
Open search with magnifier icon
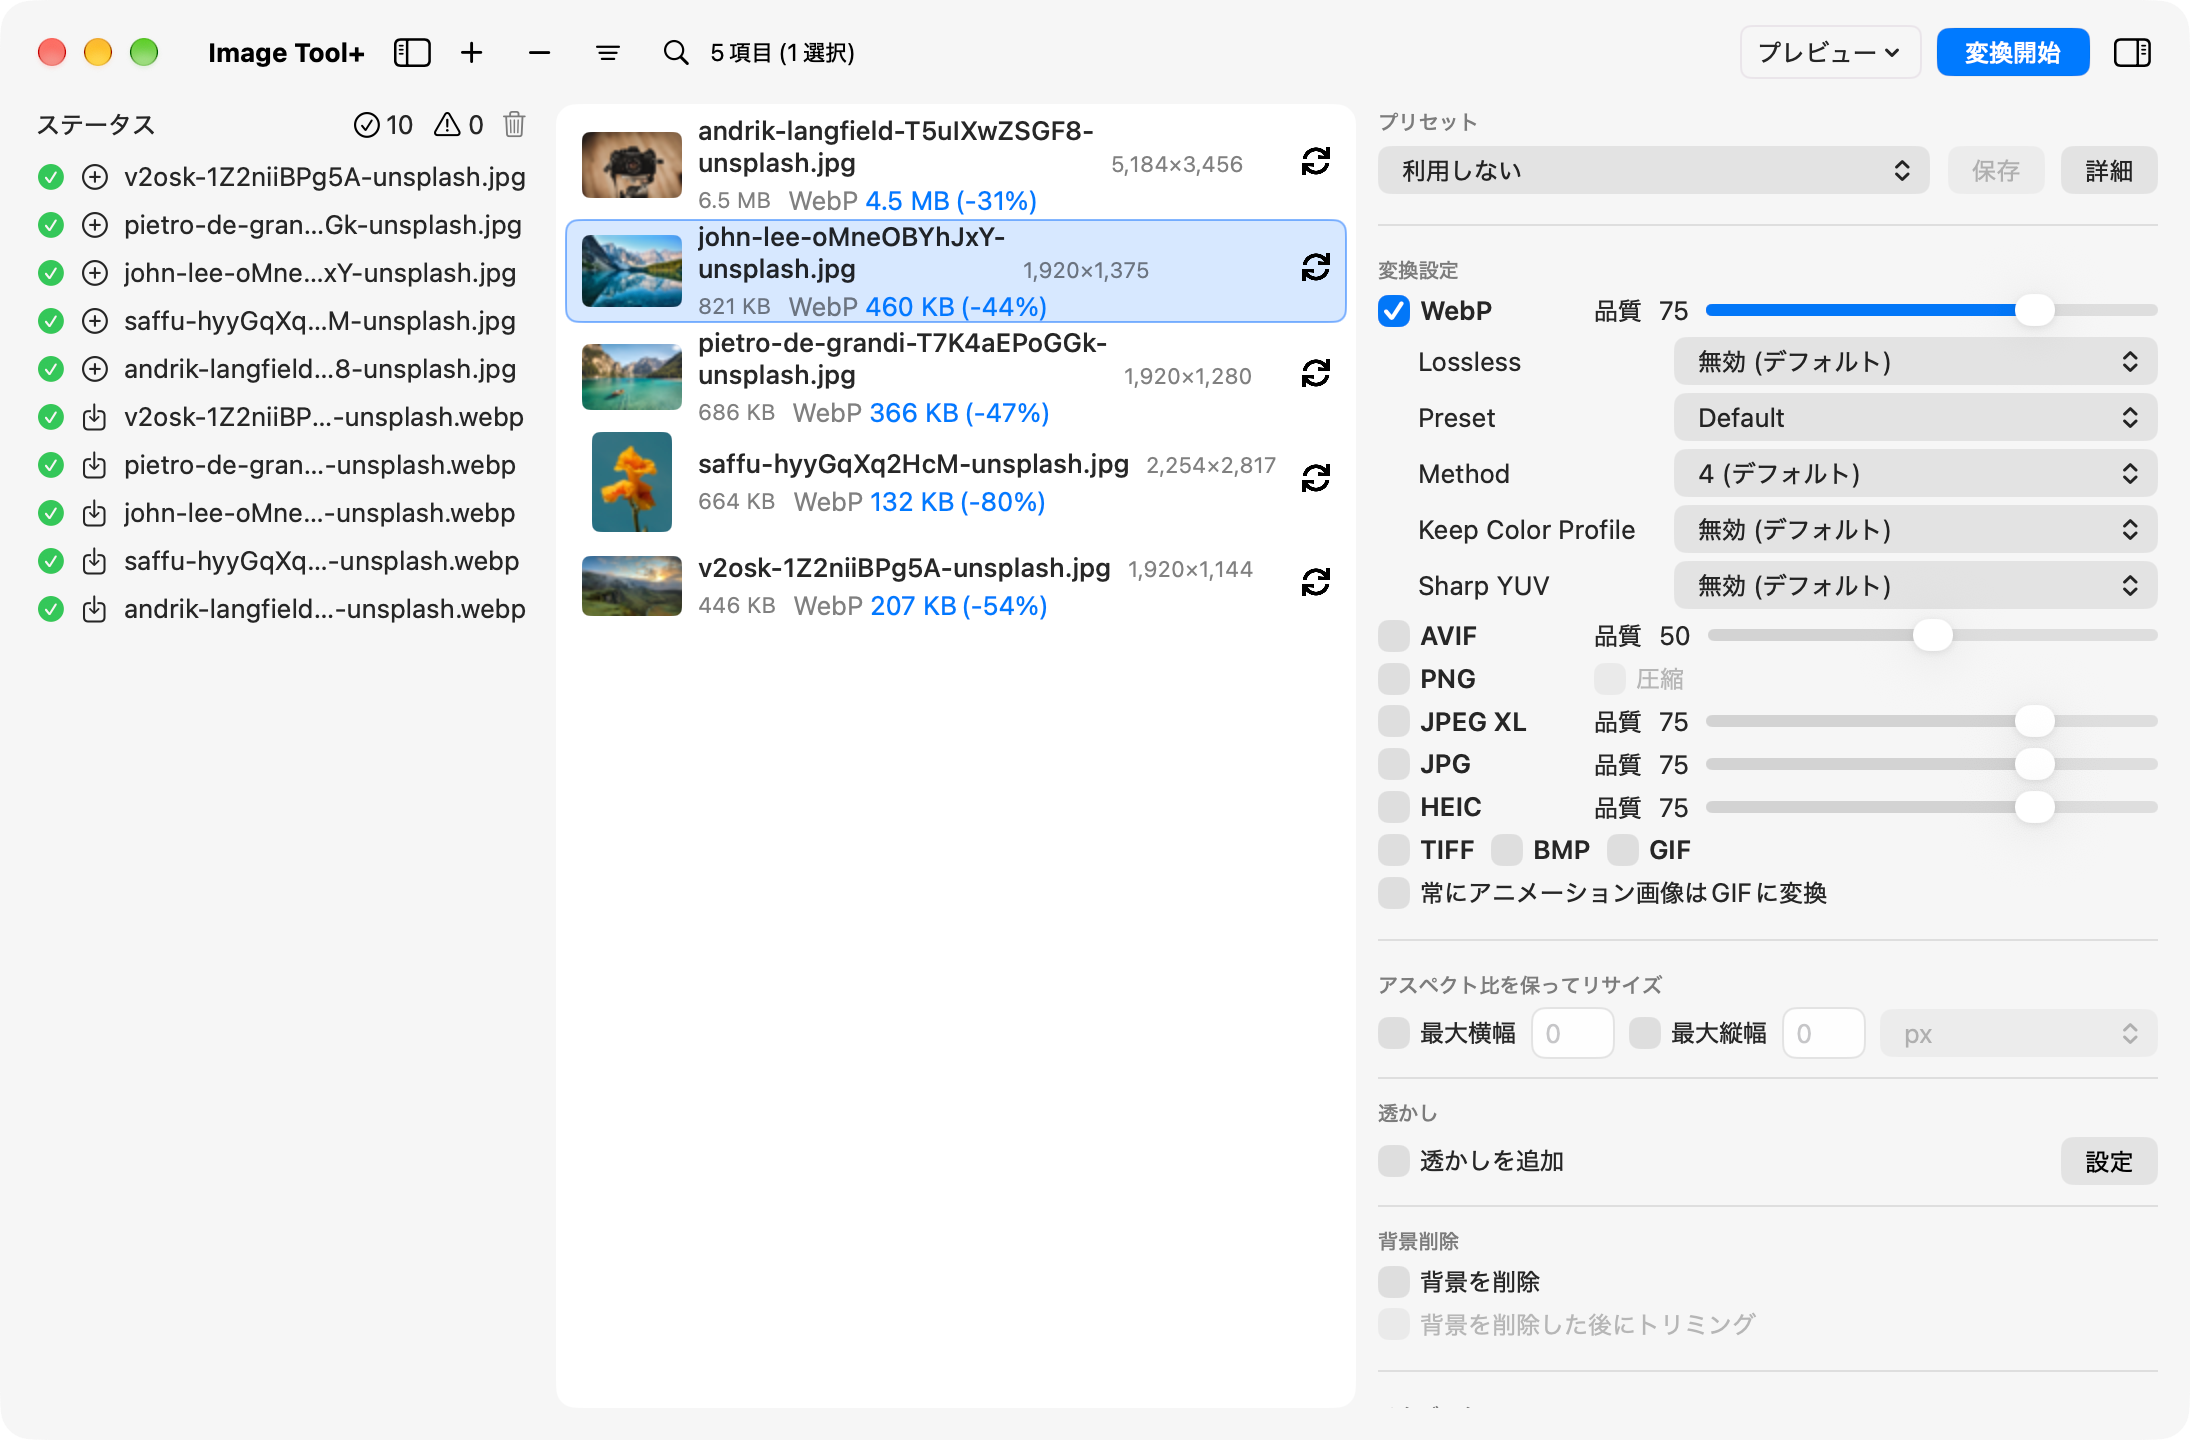[676, 53]
